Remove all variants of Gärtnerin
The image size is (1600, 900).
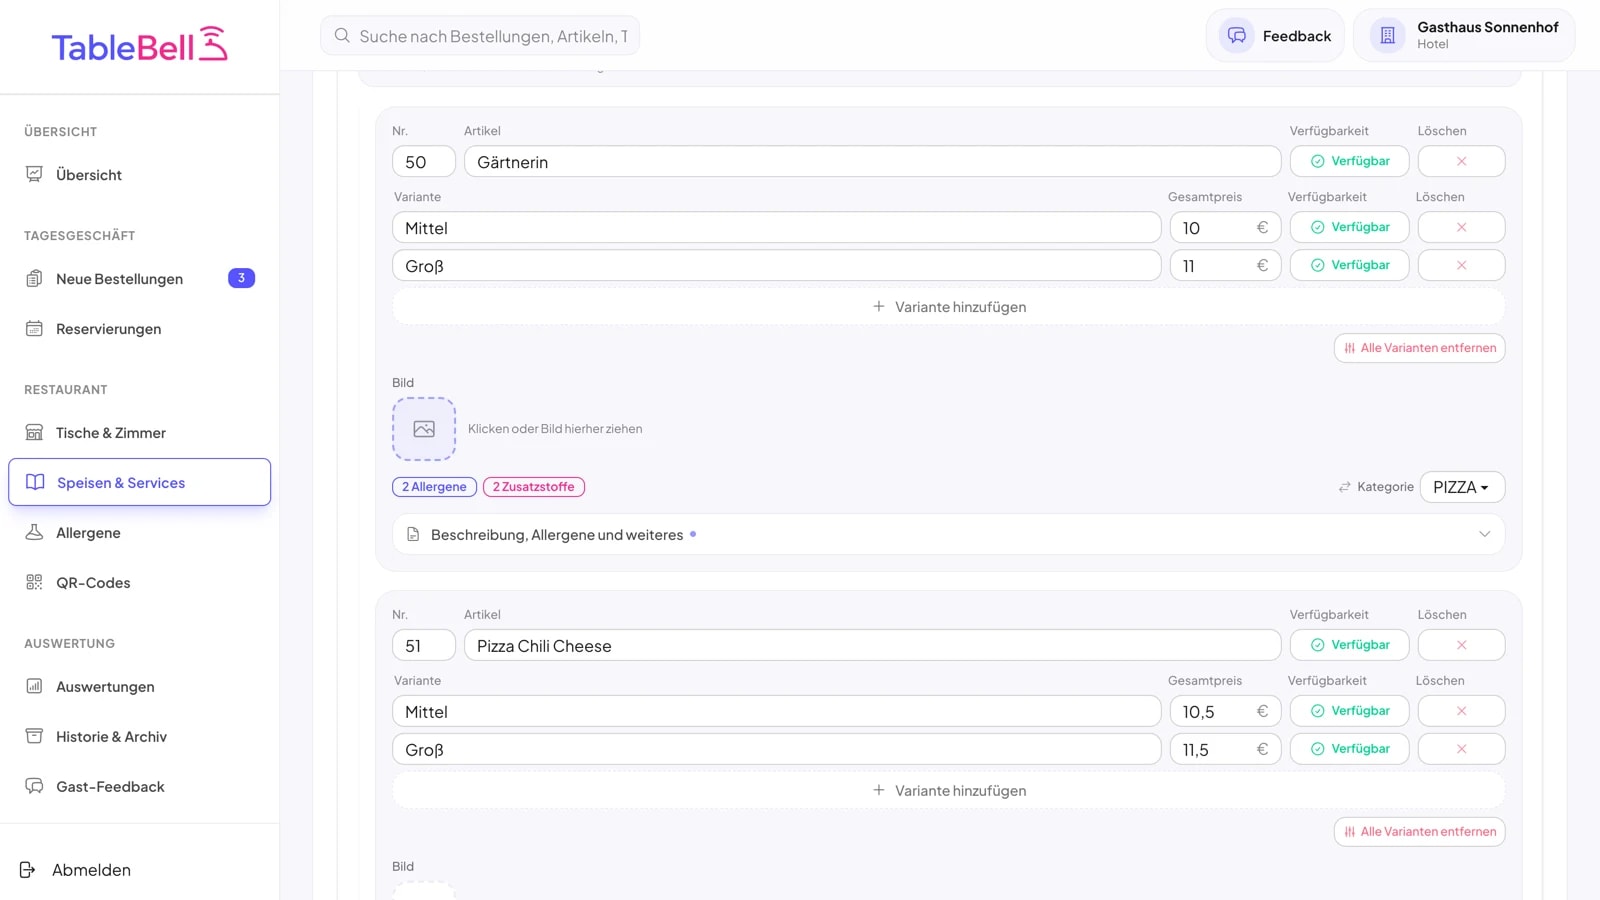1419,348
